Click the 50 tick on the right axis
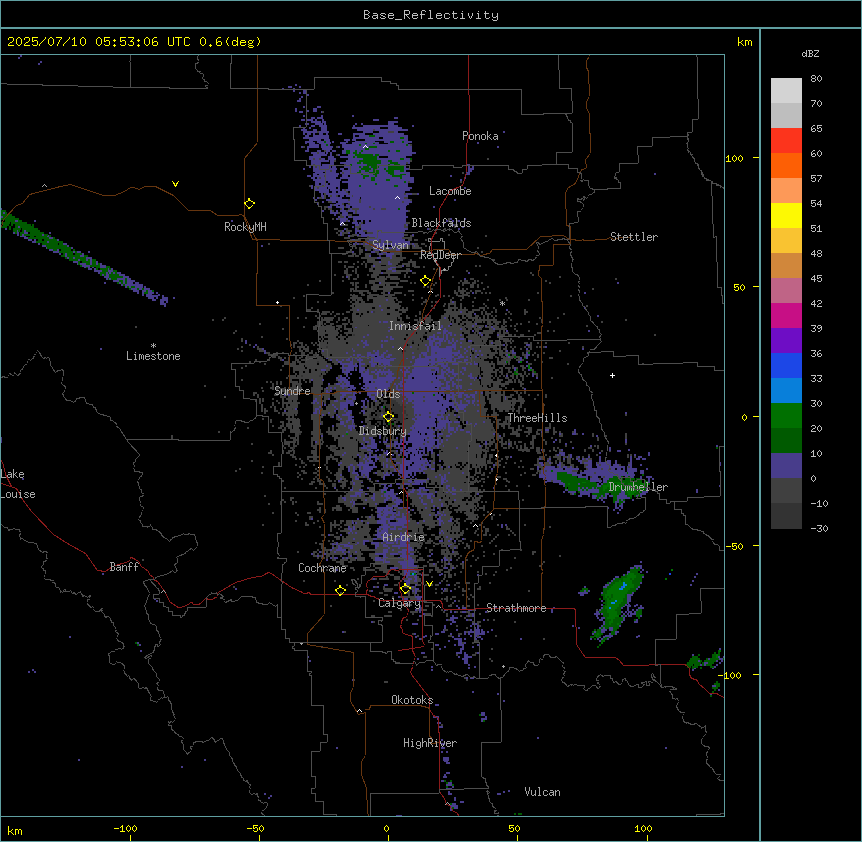This screenshot has height=842, width=862. click(739, 287)
